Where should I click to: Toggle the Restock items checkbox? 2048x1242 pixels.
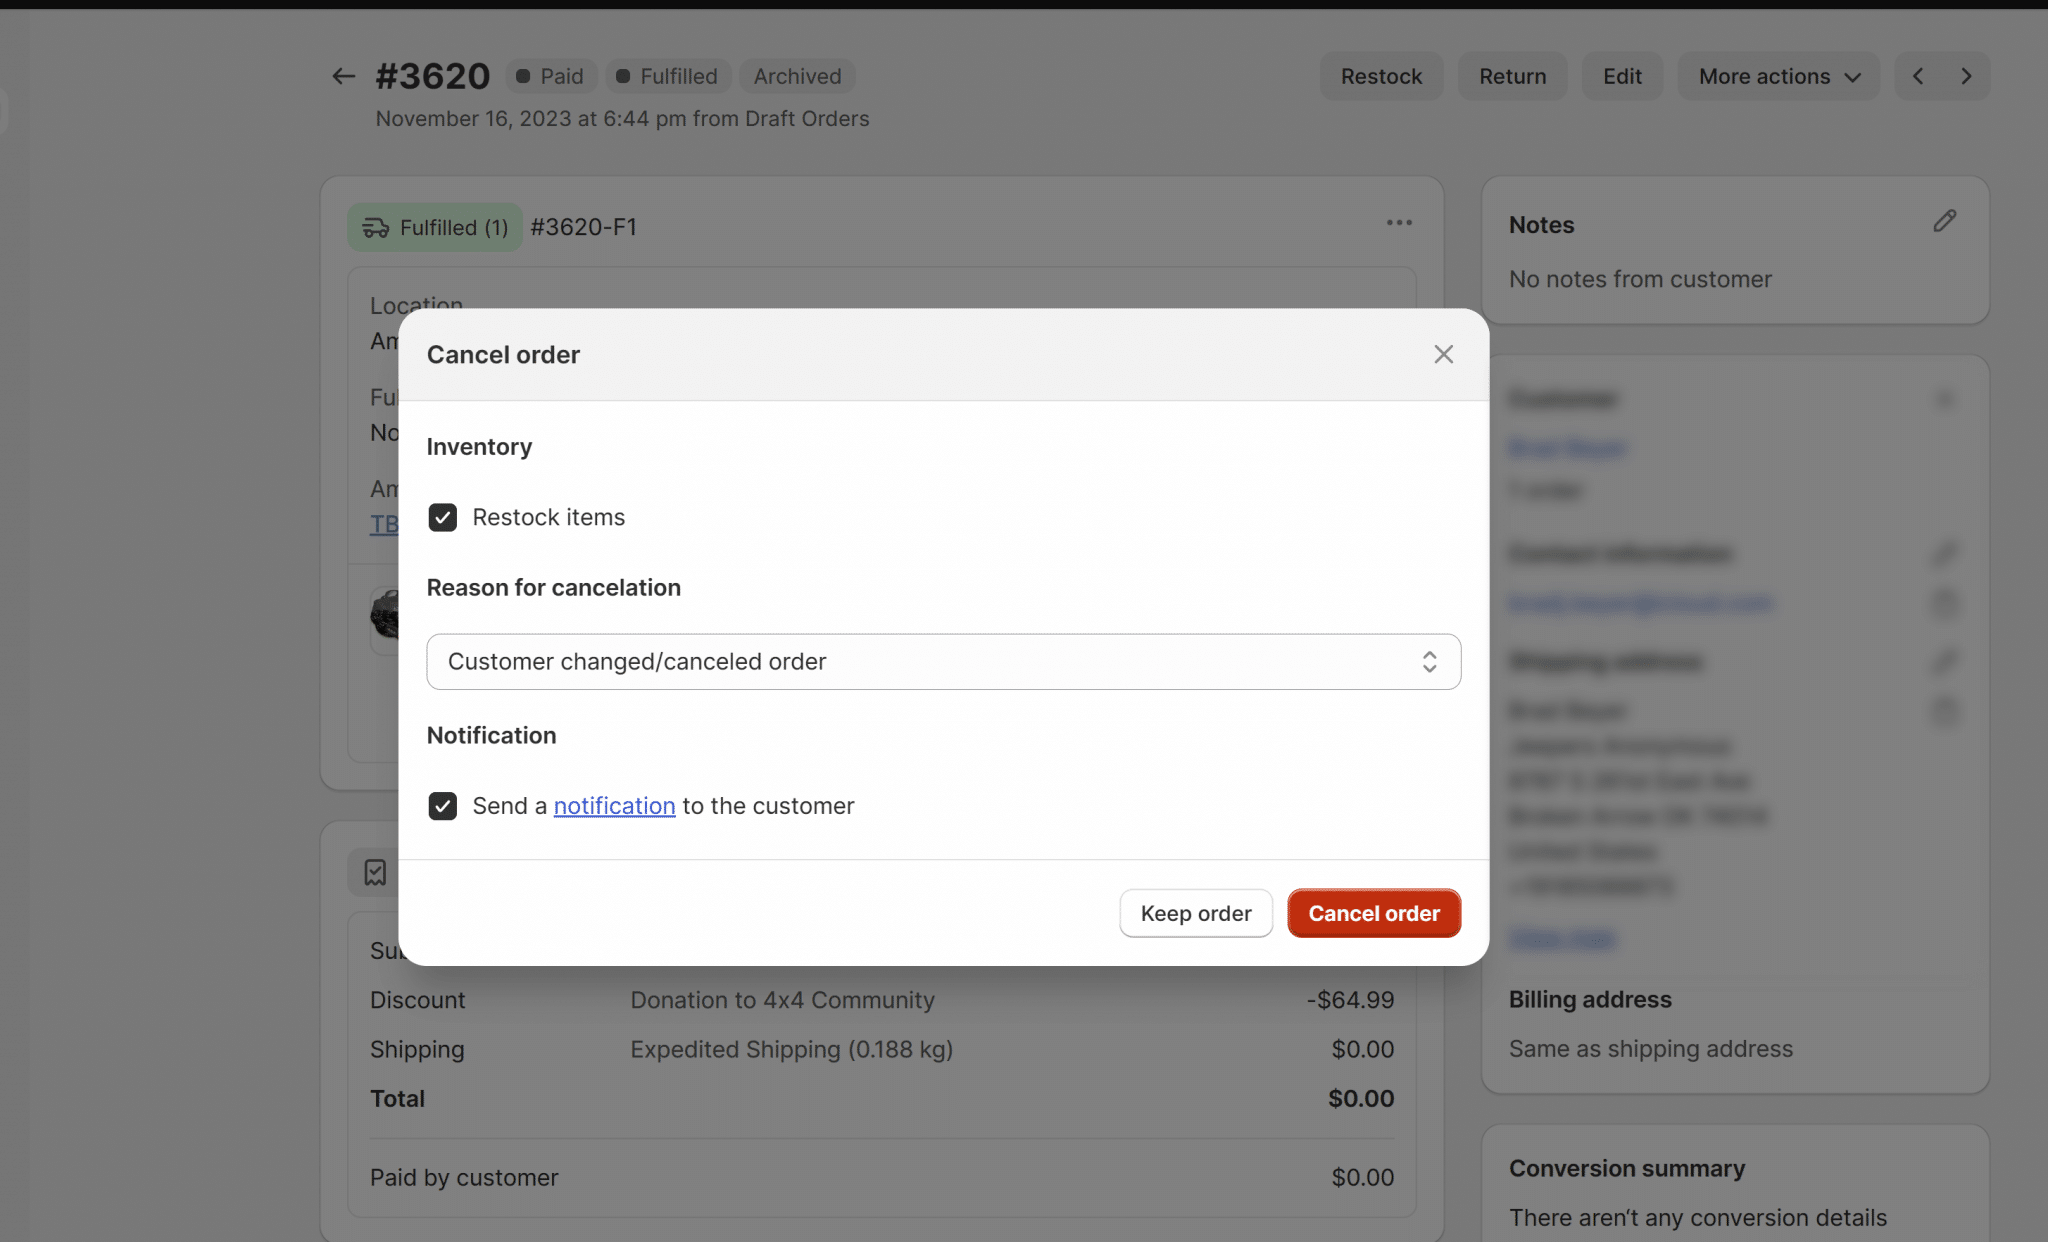[442, 517]
